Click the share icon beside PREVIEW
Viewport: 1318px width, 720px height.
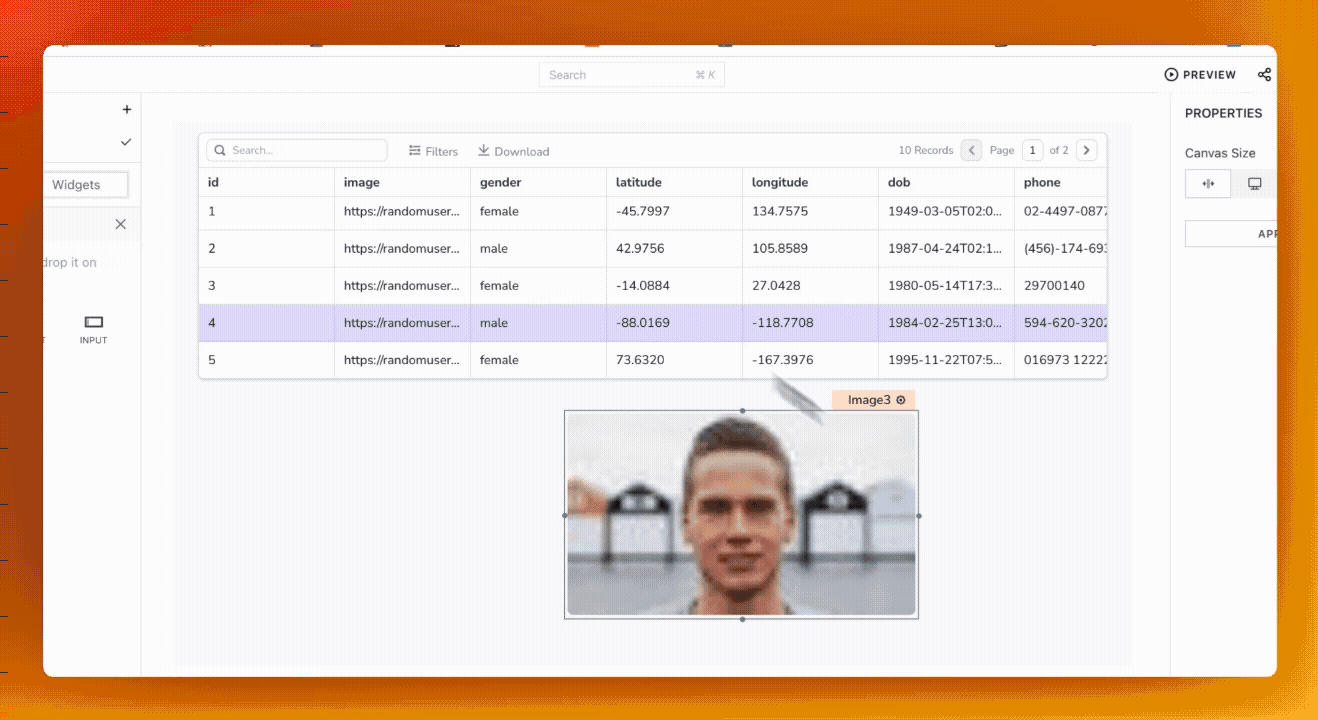point(1264,74)
